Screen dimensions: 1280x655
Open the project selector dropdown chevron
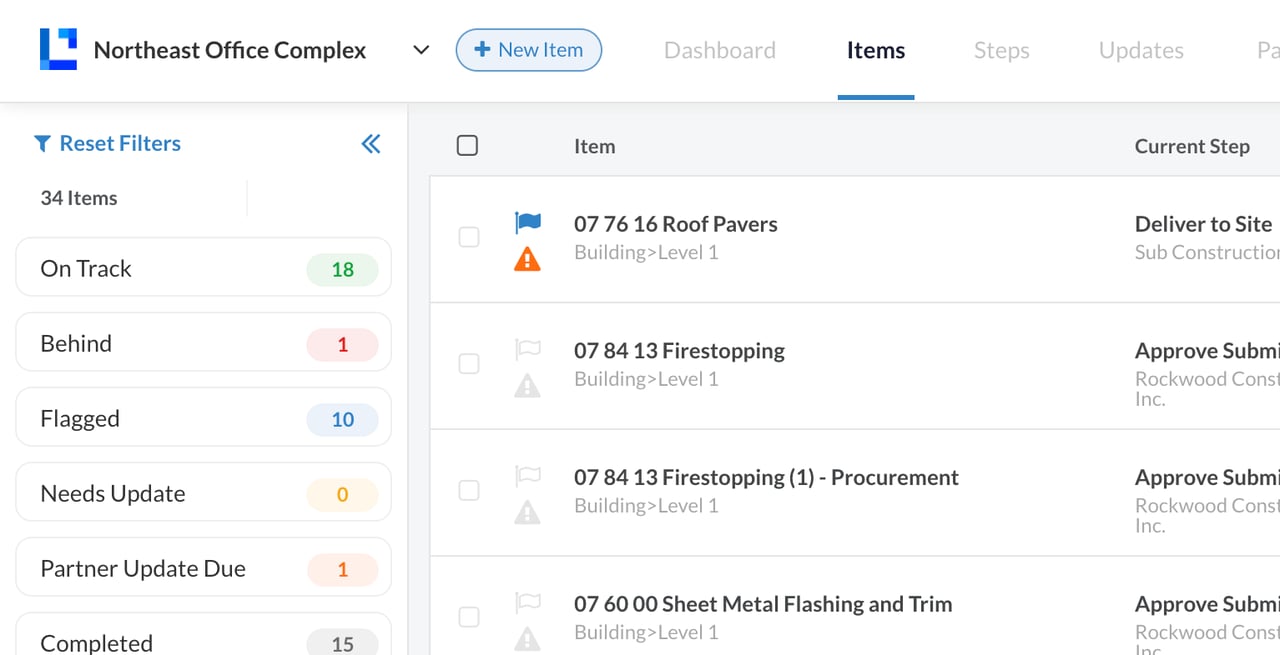pos(421,50)
